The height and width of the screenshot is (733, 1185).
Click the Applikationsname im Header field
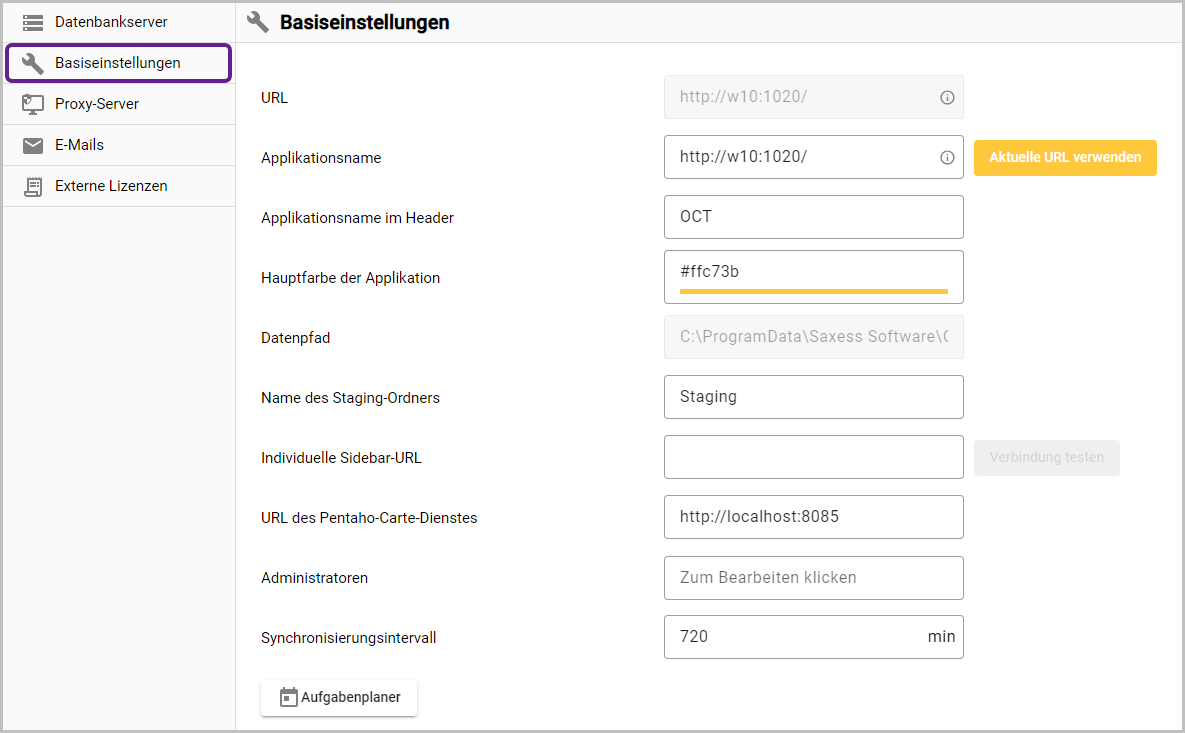813,217
